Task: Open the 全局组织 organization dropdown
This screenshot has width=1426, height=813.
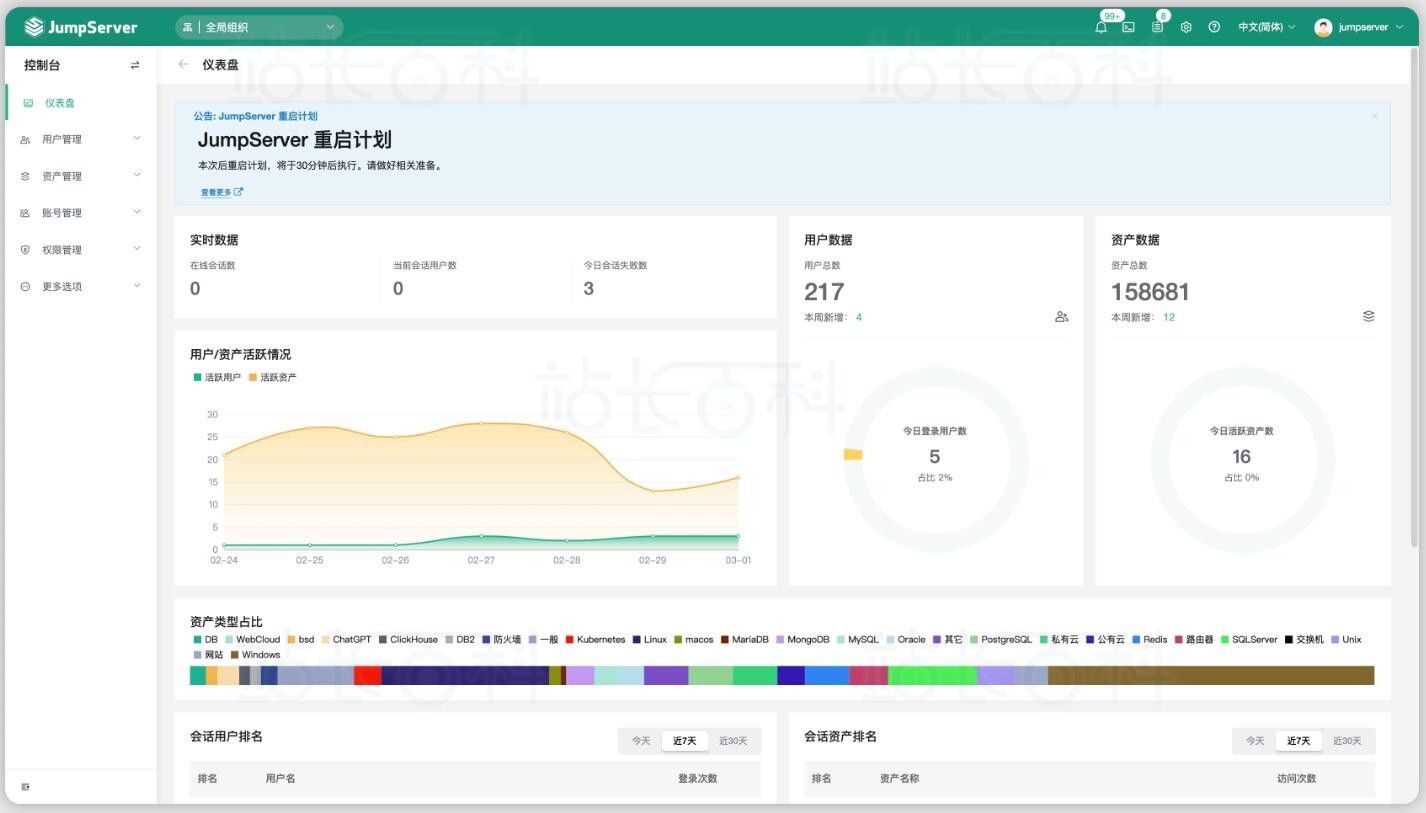Action: [x=259, y=28]
